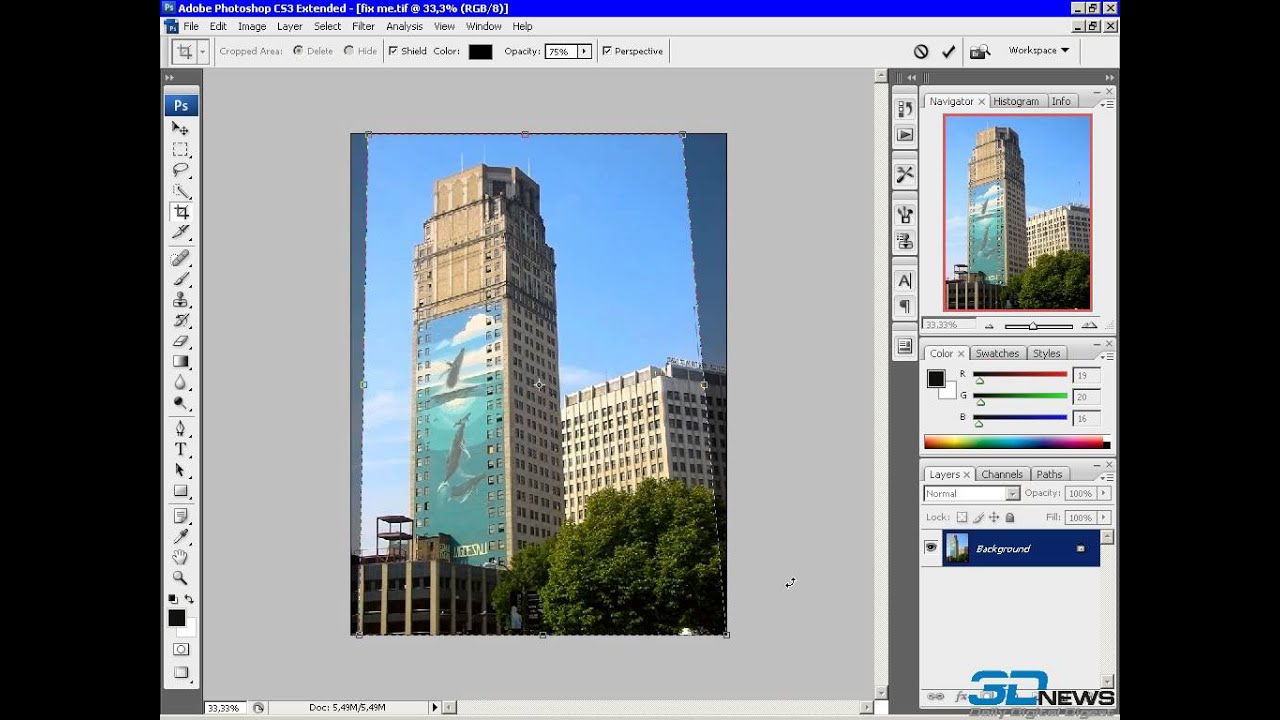Disable the Perspective checkbox
Viewport: 1280px width, 720px height.
pyautogui.click(x=607, y=51)
